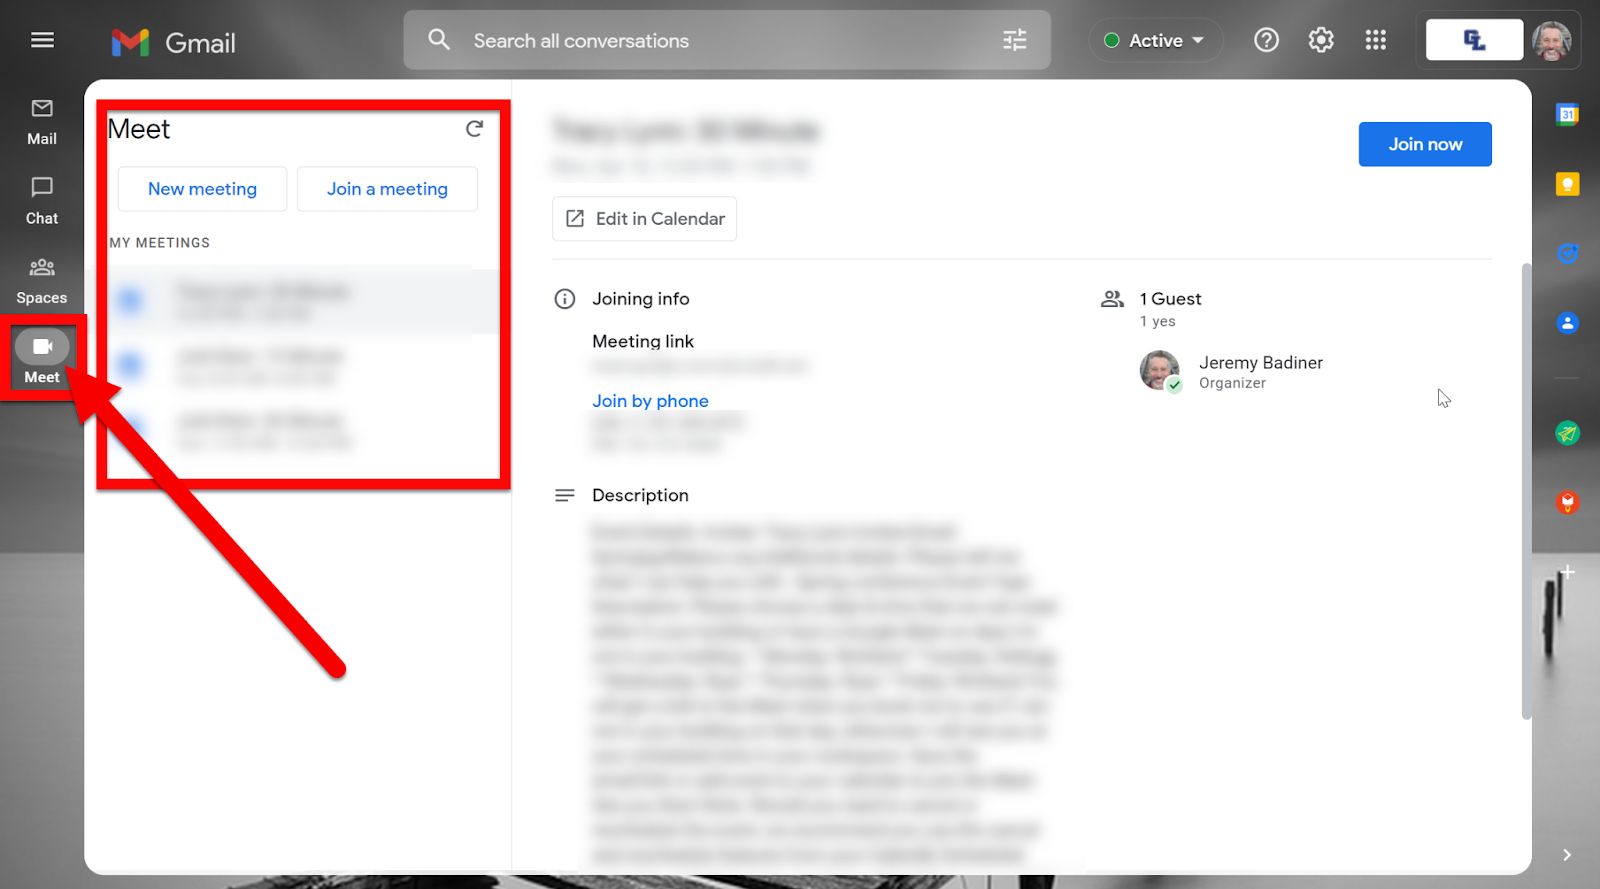Open the Help support icon
This screenshot has width=1600, height=889.
[x=1266, y=40]
